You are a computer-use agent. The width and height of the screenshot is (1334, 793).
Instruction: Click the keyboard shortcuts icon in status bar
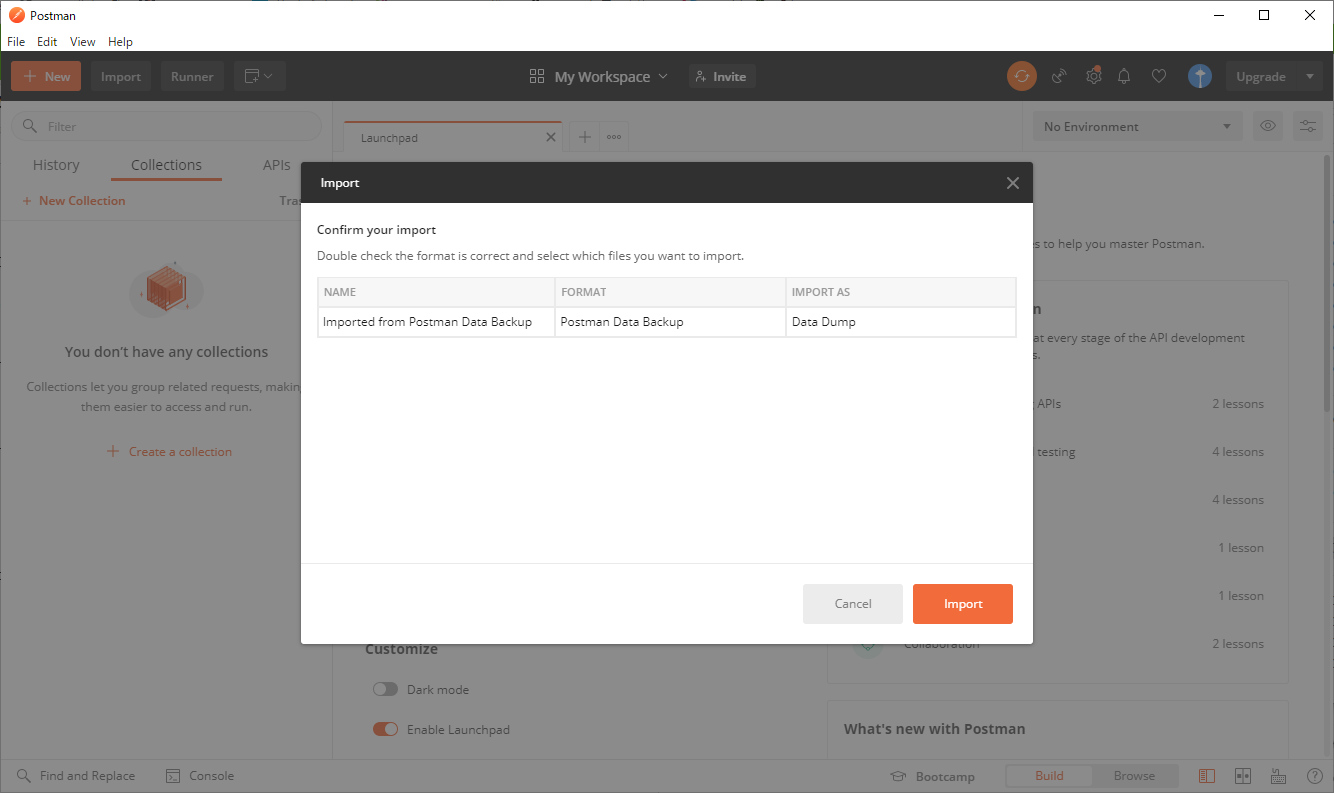(x=1278, y=776)
